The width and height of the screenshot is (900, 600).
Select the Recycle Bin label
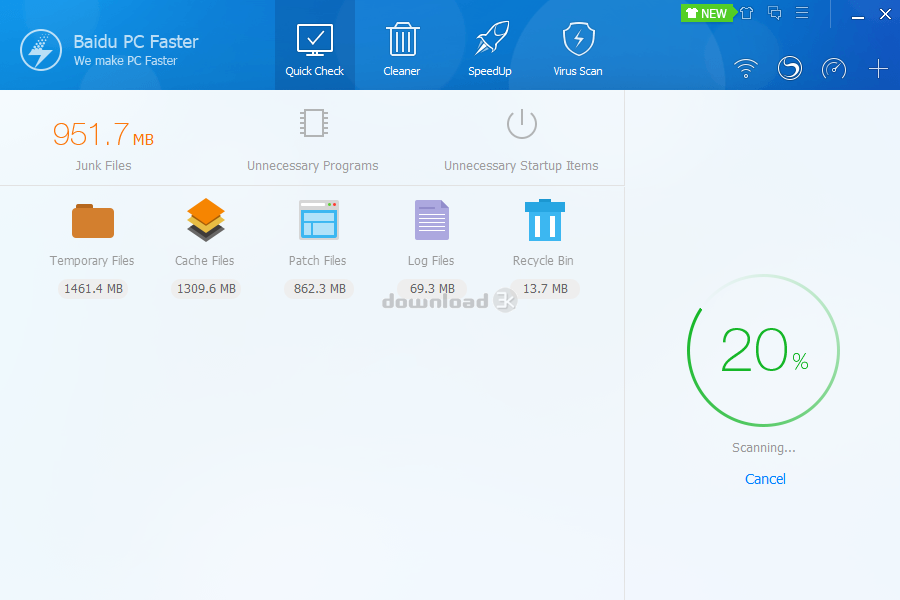tap(543, 261)
